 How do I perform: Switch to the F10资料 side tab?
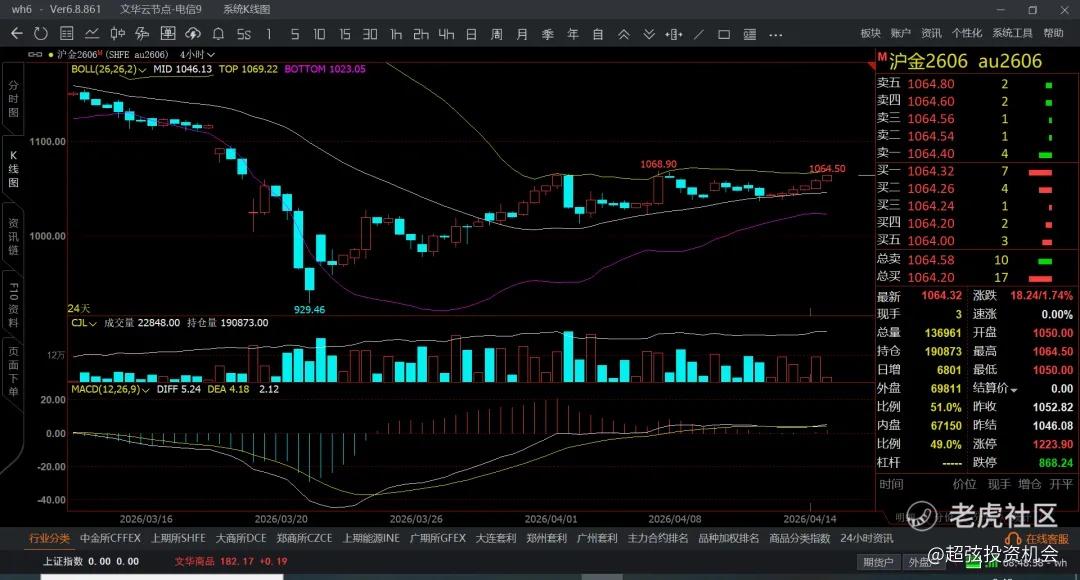coord(13,304)
